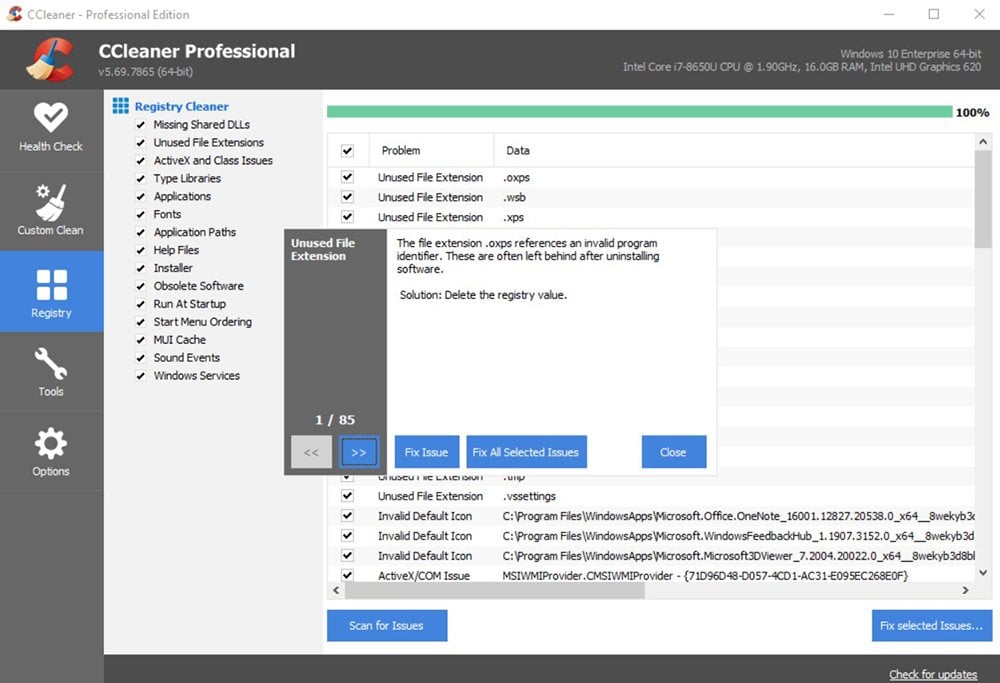This screenshot has height=683, width=1000.
Task: Click the CCleaner logo in header
Action: (51, 60)
